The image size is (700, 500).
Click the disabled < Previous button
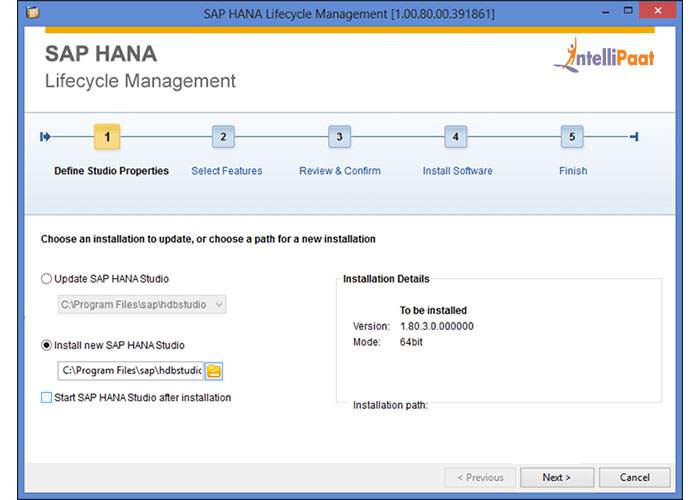pyautogui.click(x=480, y=478)
